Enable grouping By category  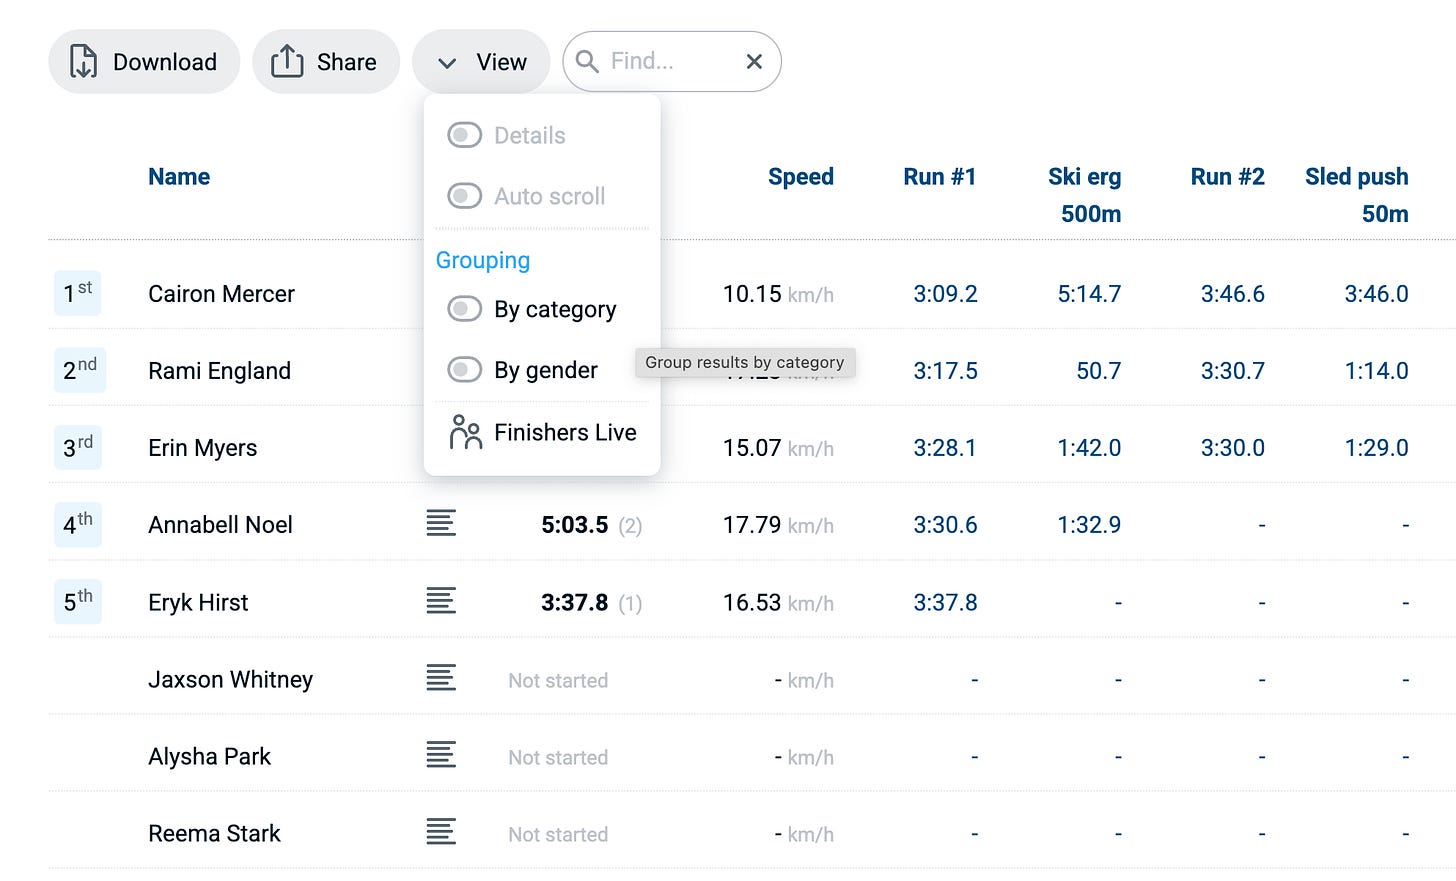click(x=464, y=309)
